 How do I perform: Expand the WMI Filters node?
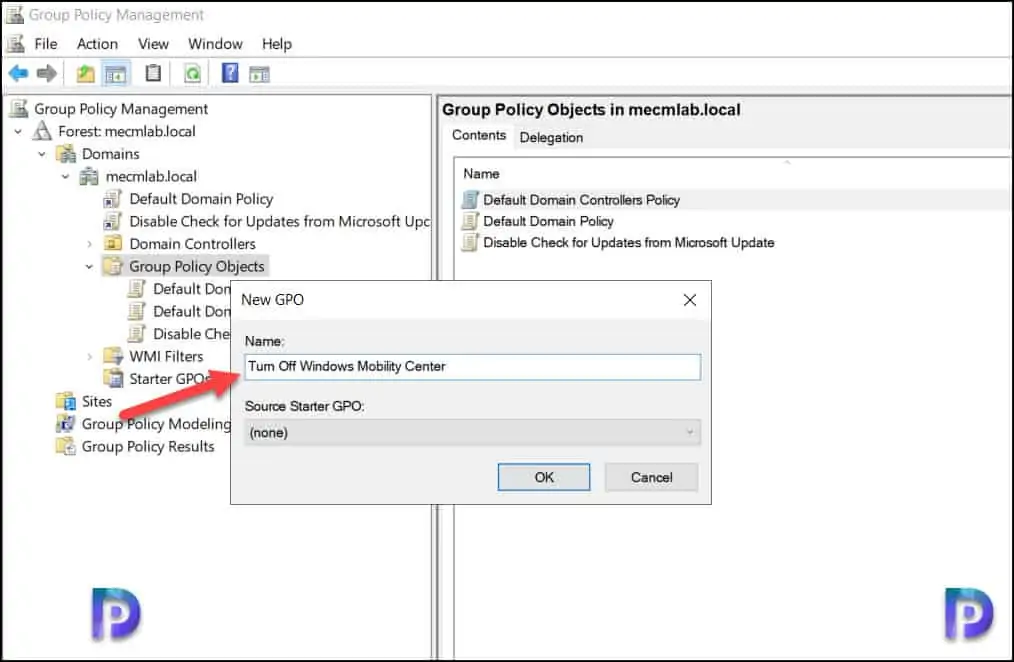coord(89,357)
